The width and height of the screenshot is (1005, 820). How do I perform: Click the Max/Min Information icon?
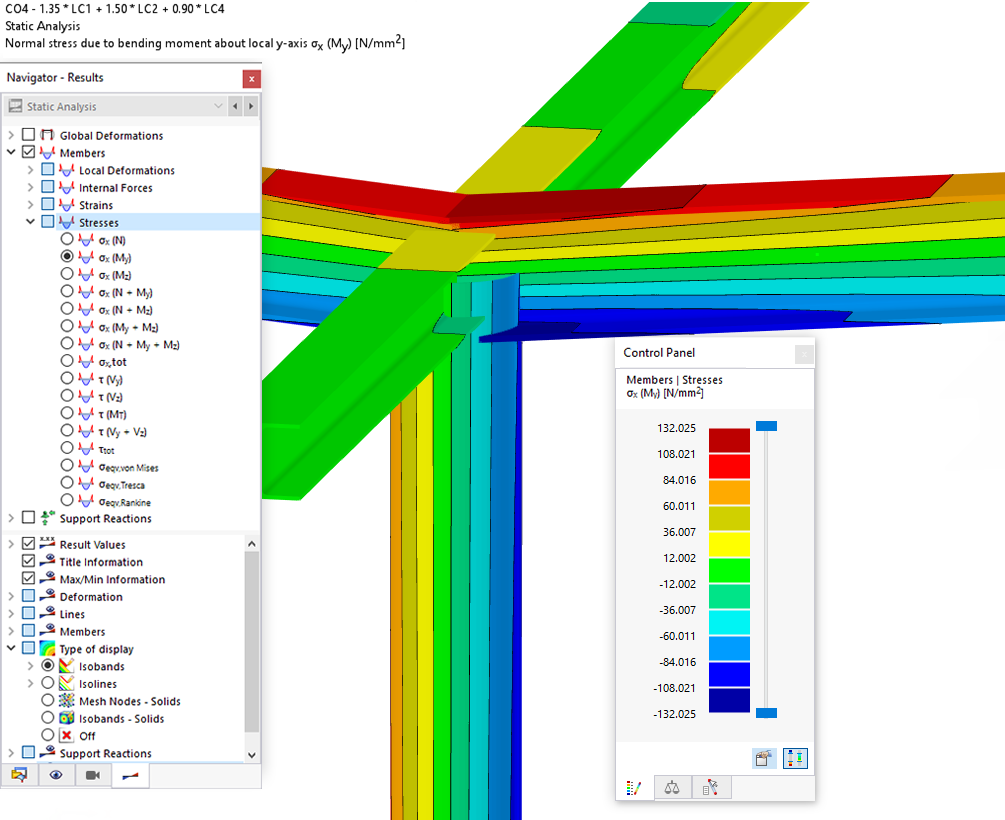pyautogui.click(x=47, y=578)
